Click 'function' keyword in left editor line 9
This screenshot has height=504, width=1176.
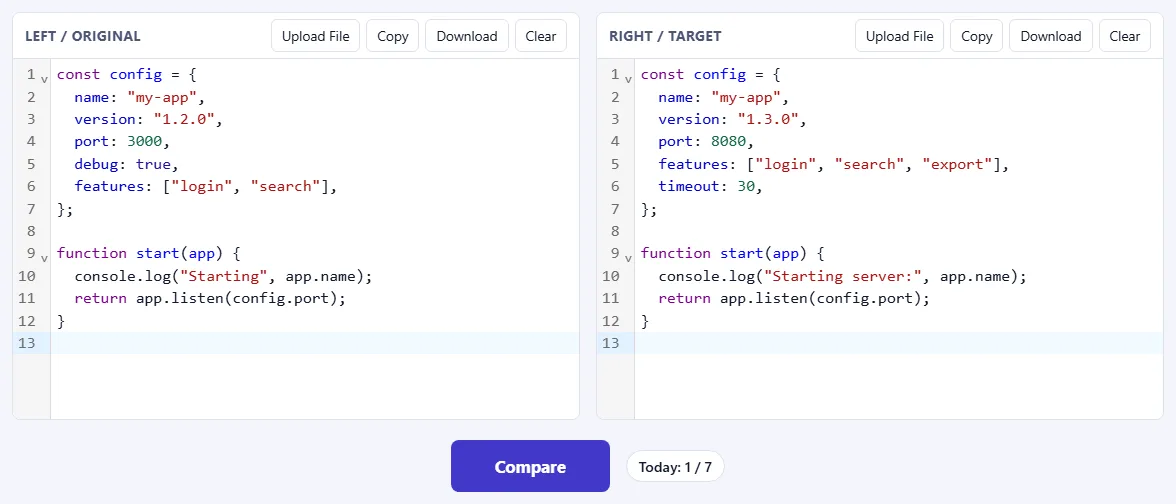click(x=92, y=254)
